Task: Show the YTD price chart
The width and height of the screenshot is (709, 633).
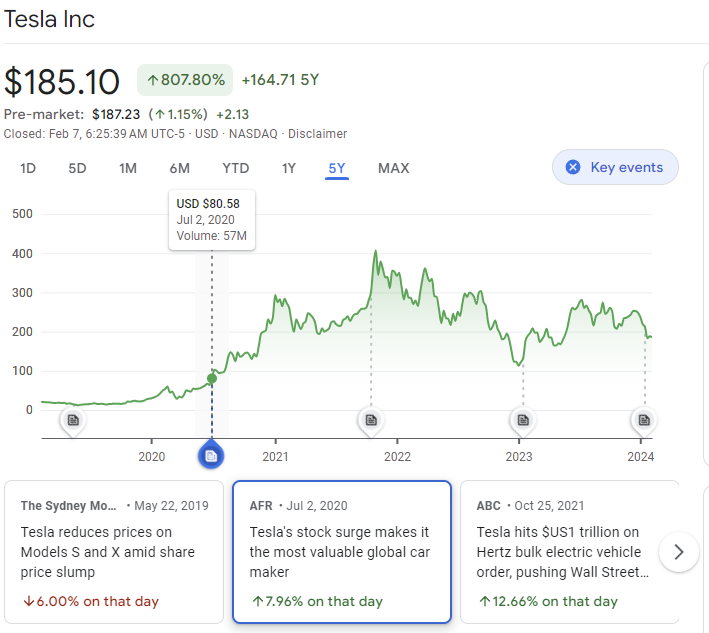Action: pyautogui.click(x=236, y=169)
